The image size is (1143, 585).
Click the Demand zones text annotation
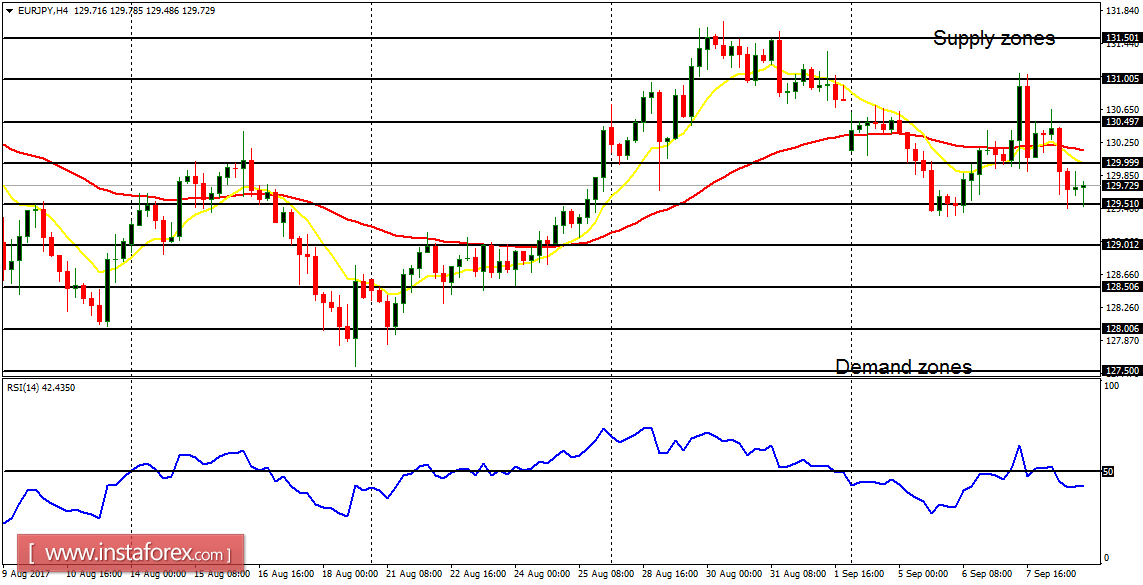click(x=903, y=366)
